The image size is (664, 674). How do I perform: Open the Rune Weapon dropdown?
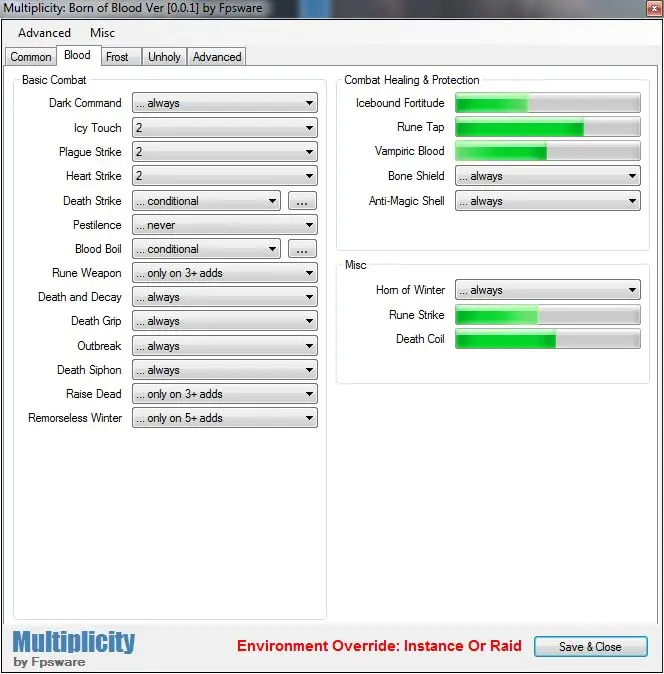tap(225, 273)
